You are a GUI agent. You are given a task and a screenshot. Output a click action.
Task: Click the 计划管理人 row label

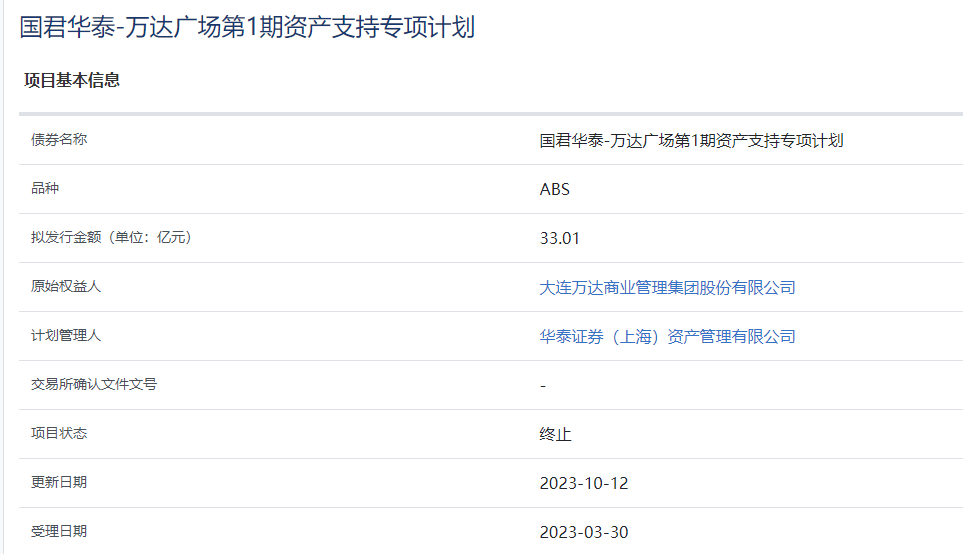[66, 335]
